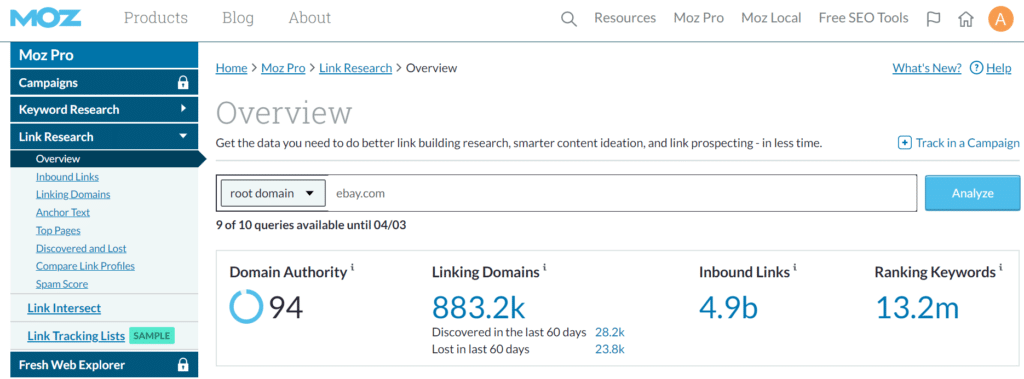Click the 28.2k discovered domains value
Image resolution: width=1024 pixels, height=379 pixels.
point(610,333)
